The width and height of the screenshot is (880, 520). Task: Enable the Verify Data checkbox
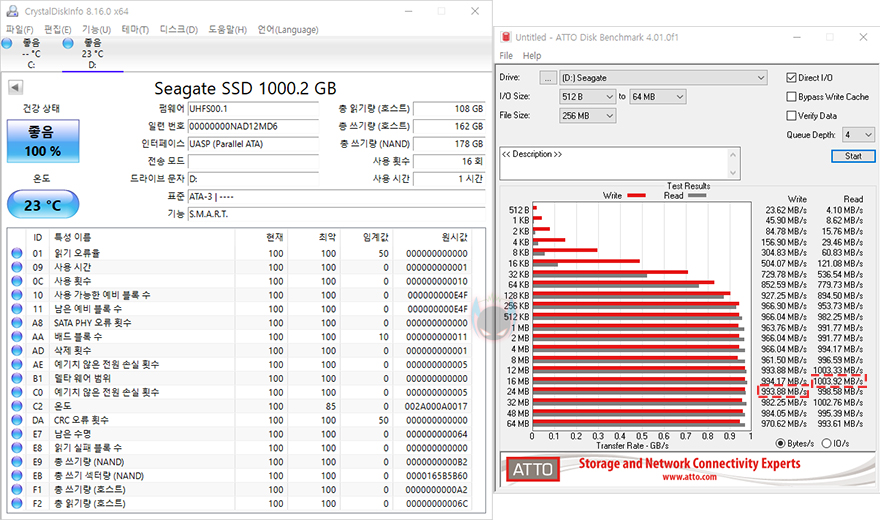pos(791,116)
